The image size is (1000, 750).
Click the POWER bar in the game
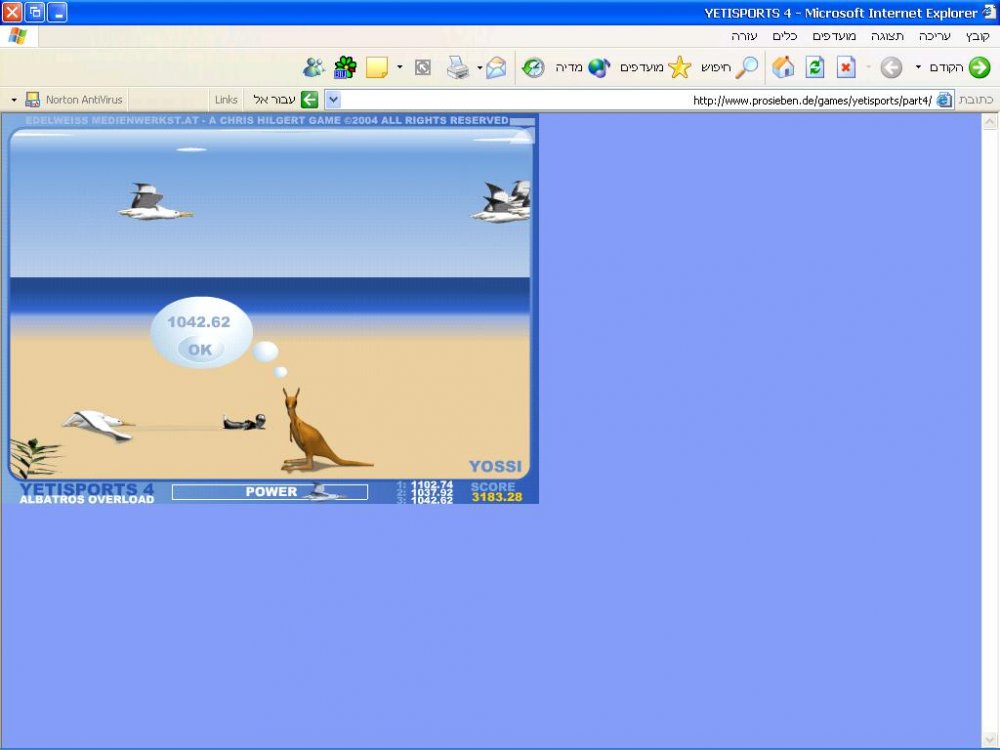tap(270, 492)
